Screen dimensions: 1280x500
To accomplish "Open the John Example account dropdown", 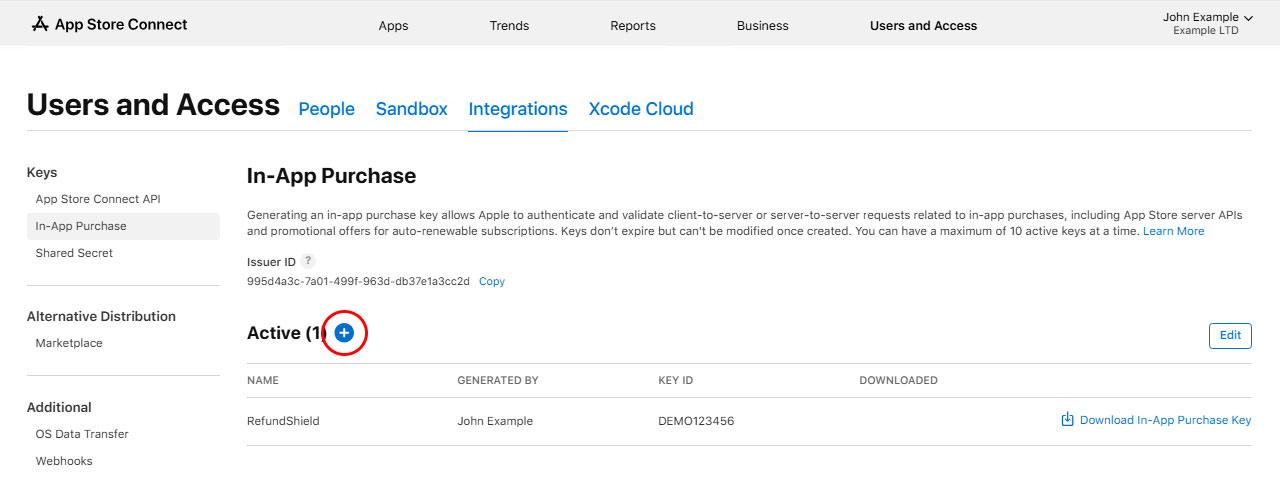I will [1208, 18].
